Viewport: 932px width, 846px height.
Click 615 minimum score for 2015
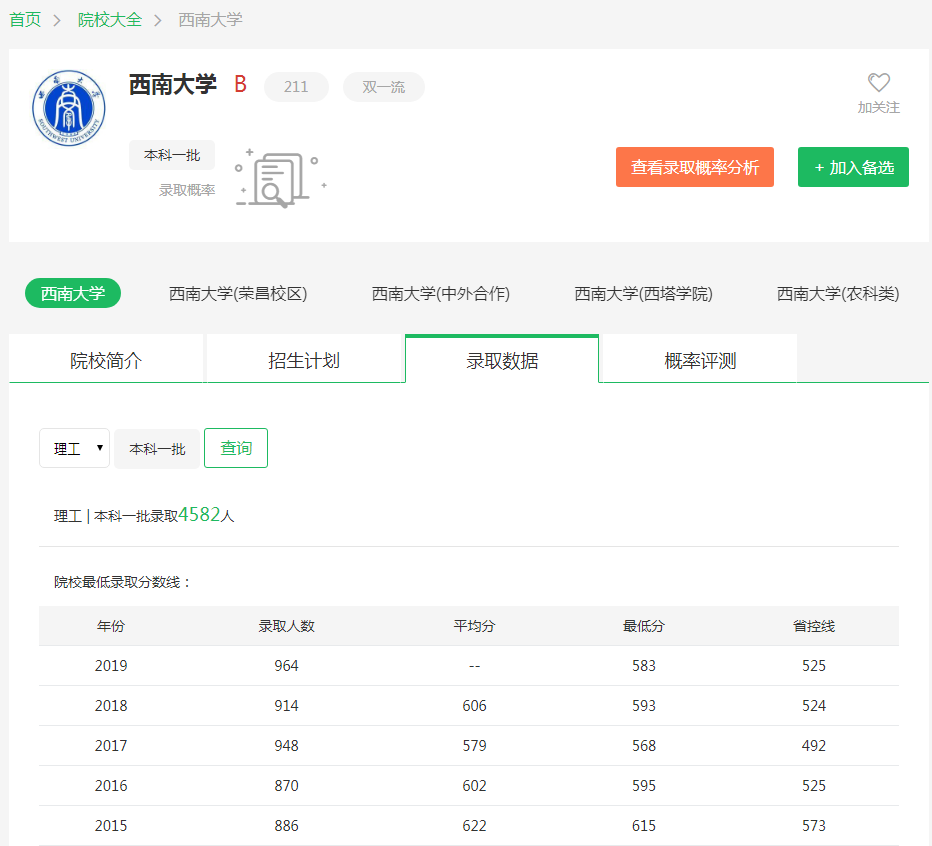[644, 826]
